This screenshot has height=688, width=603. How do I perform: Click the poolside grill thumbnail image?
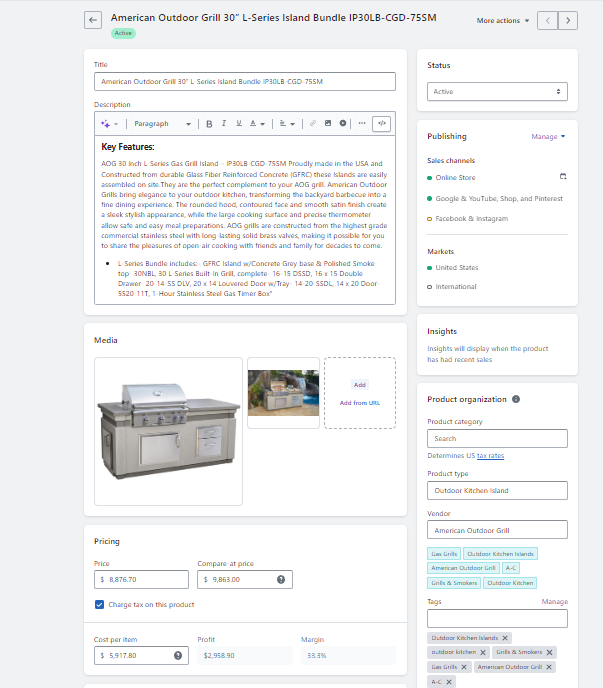tap(284, 393)
